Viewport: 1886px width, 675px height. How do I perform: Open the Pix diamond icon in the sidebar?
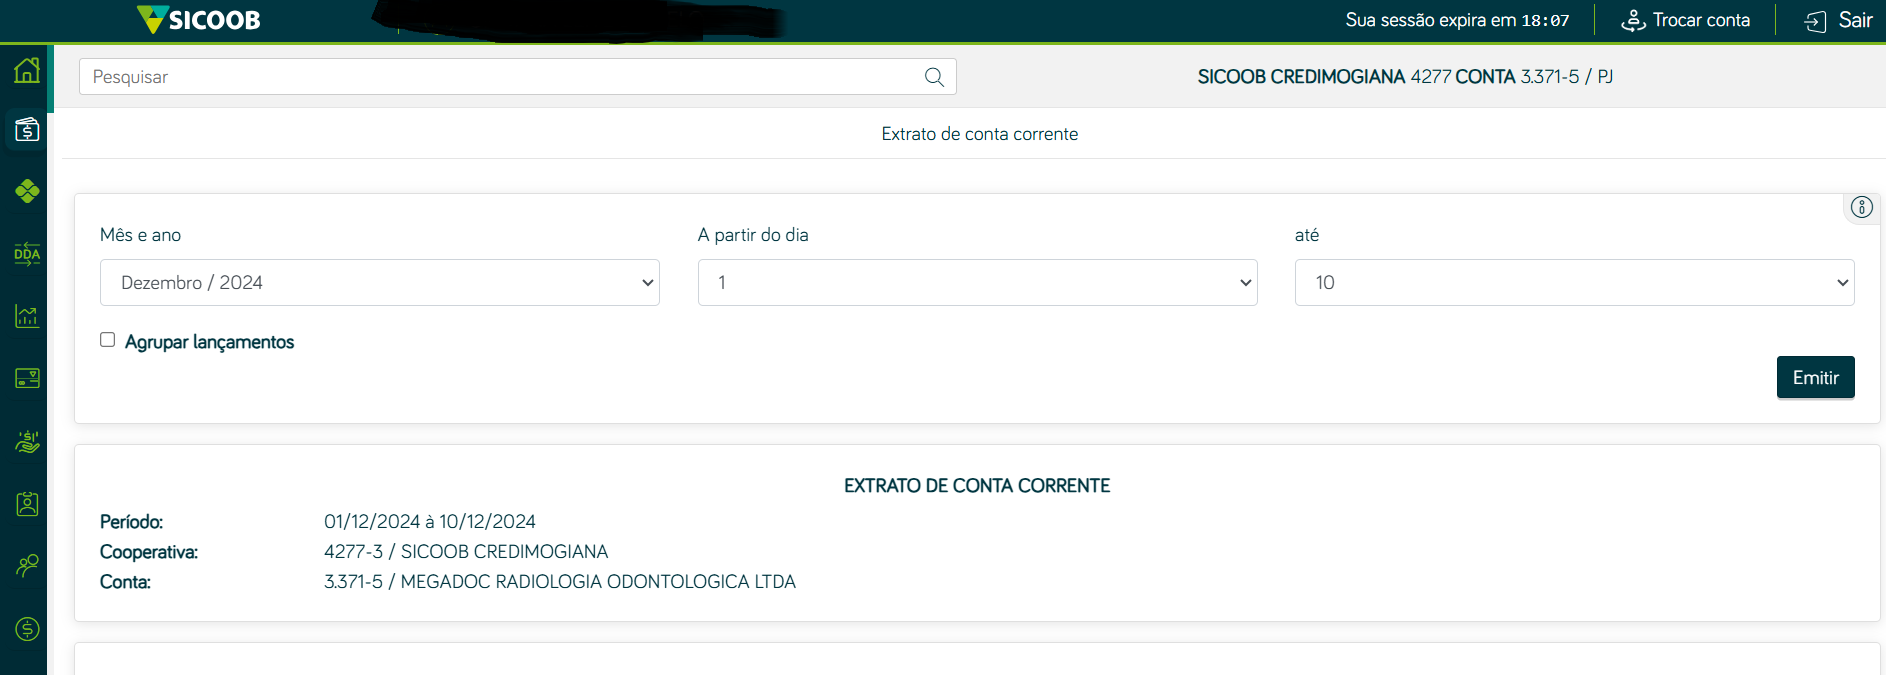coord(27,191)
